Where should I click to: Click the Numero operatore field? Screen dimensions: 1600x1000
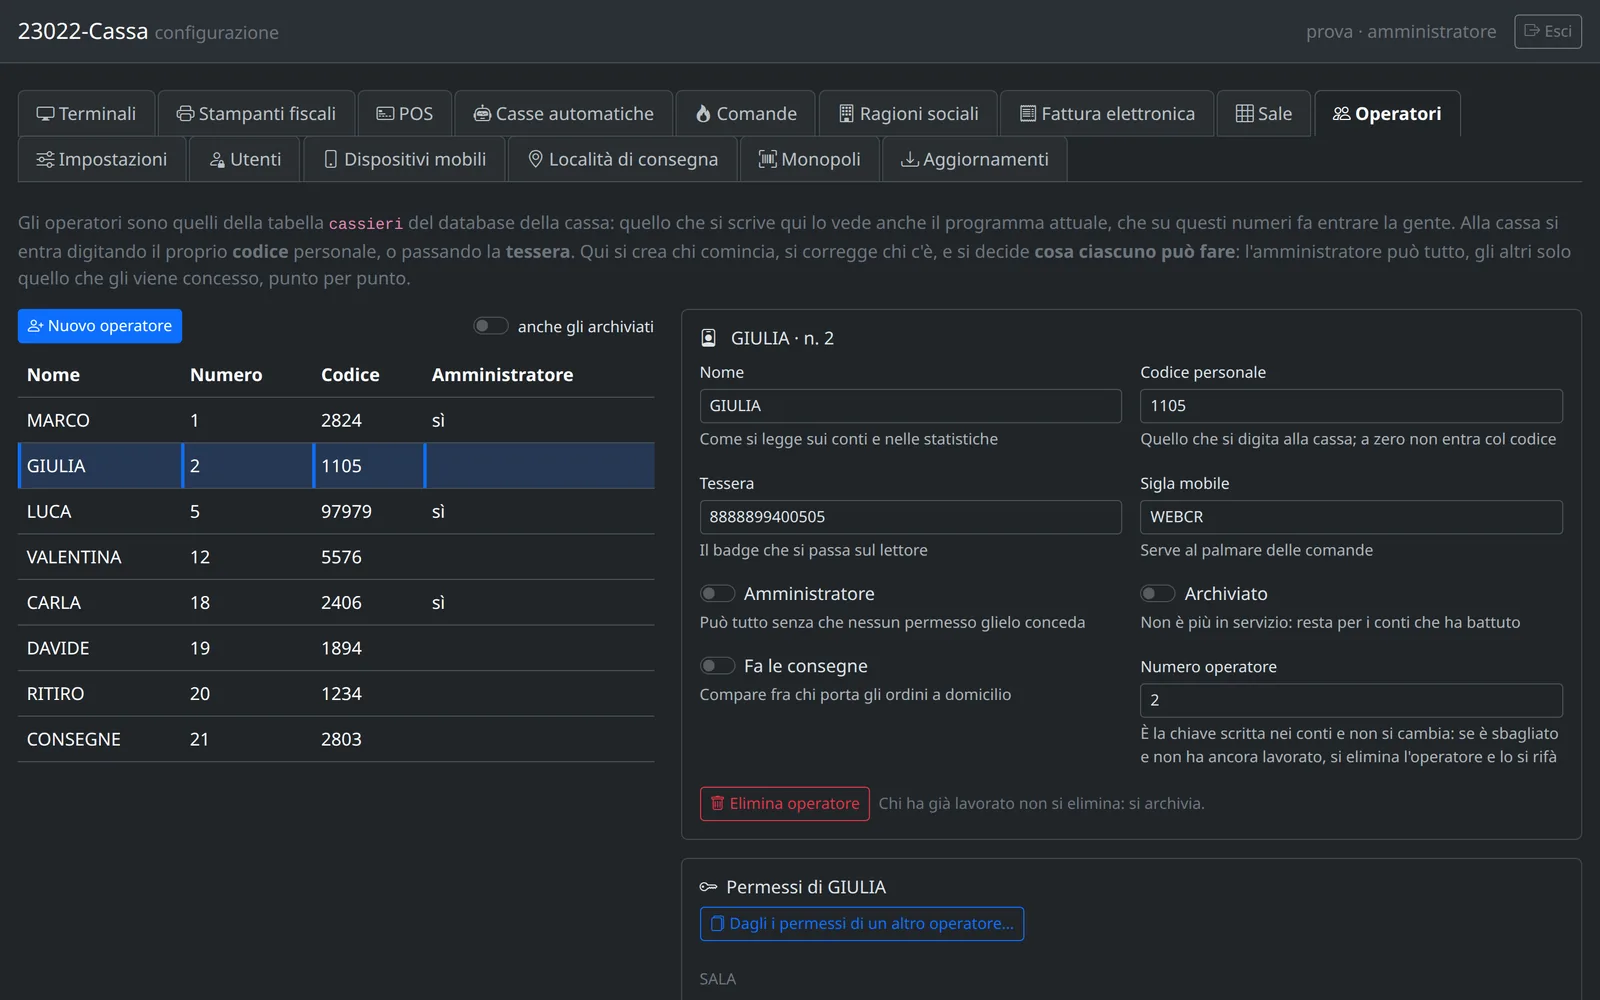[x=1351, y=700]
